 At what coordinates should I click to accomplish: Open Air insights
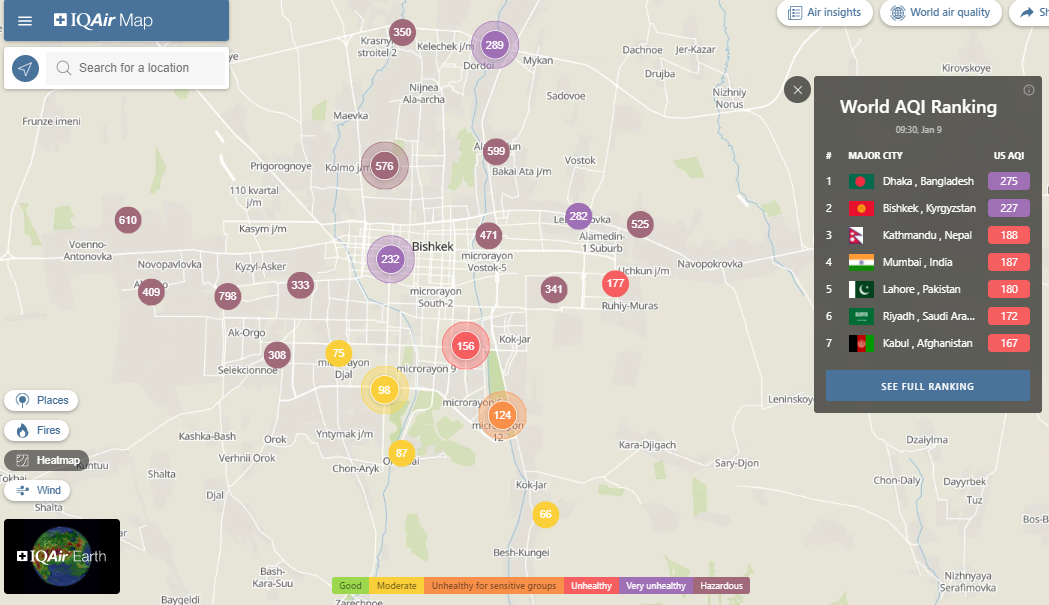point(825,13)
